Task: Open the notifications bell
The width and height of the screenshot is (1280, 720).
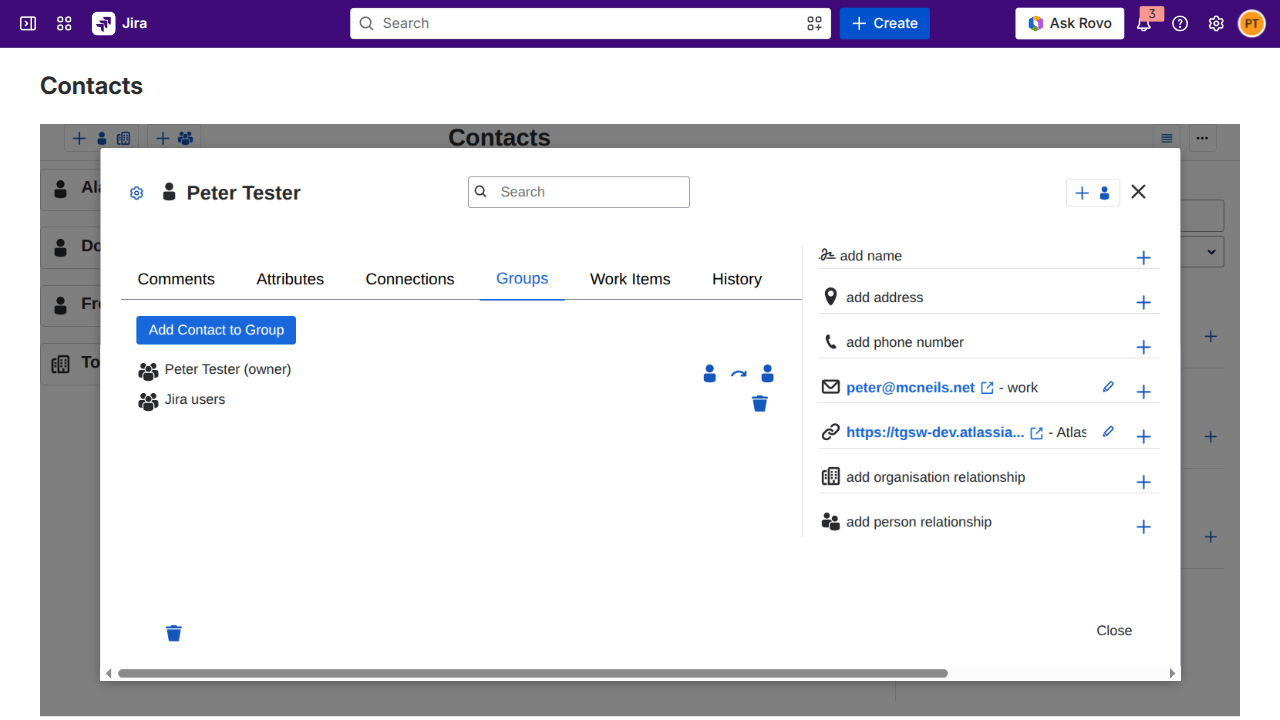Action: pos(1144,23)
